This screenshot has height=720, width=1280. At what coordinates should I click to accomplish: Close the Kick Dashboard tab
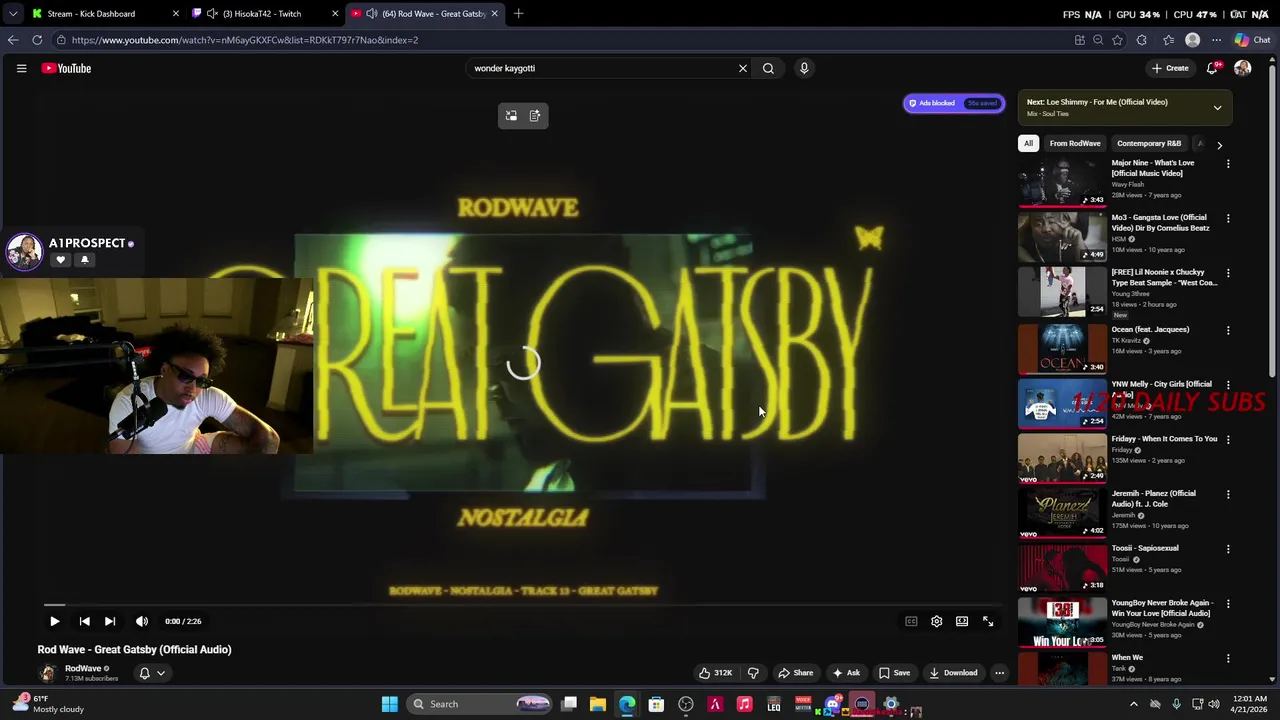coord(176,13)
